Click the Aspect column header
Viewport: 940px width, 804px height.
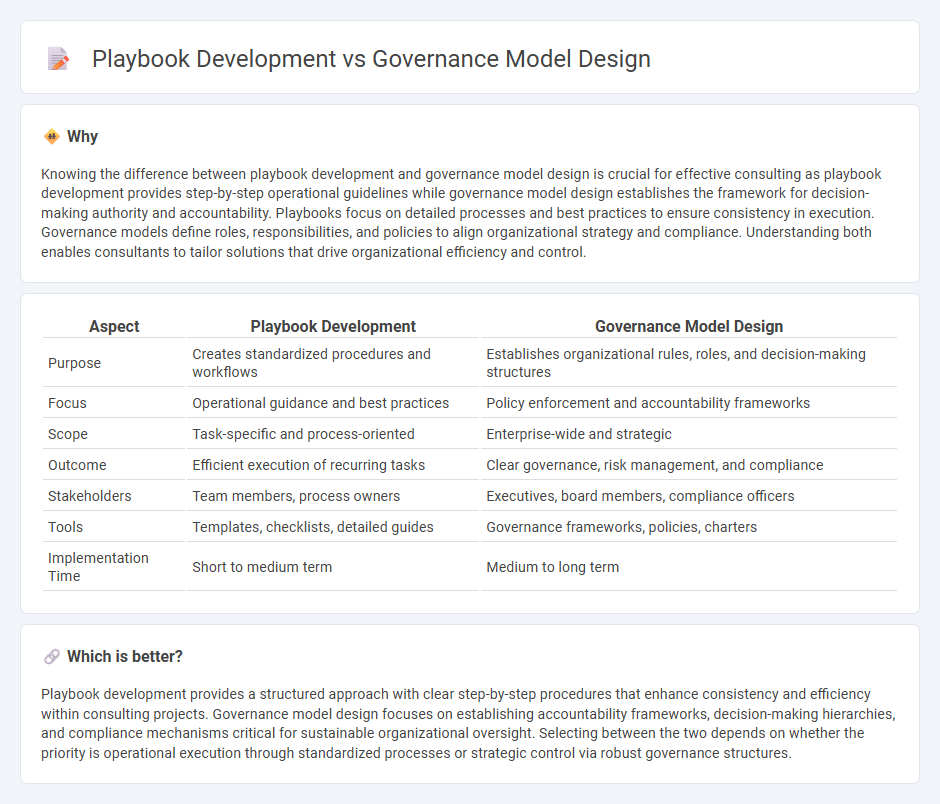[x=113, y=327]
